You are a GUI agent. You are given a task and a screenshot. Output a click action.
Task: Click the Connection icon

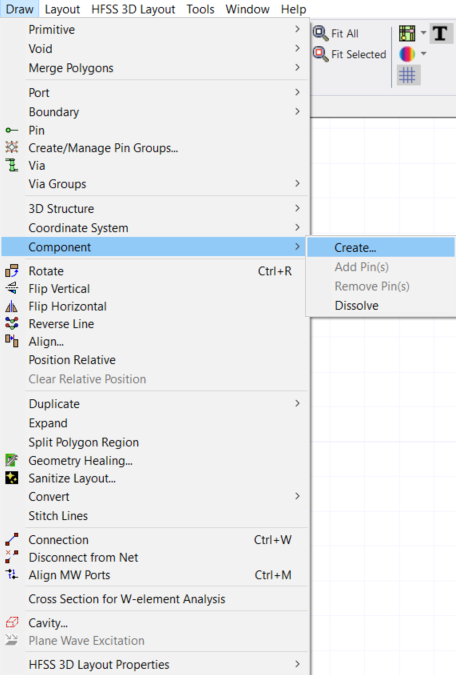coord(12,539)
